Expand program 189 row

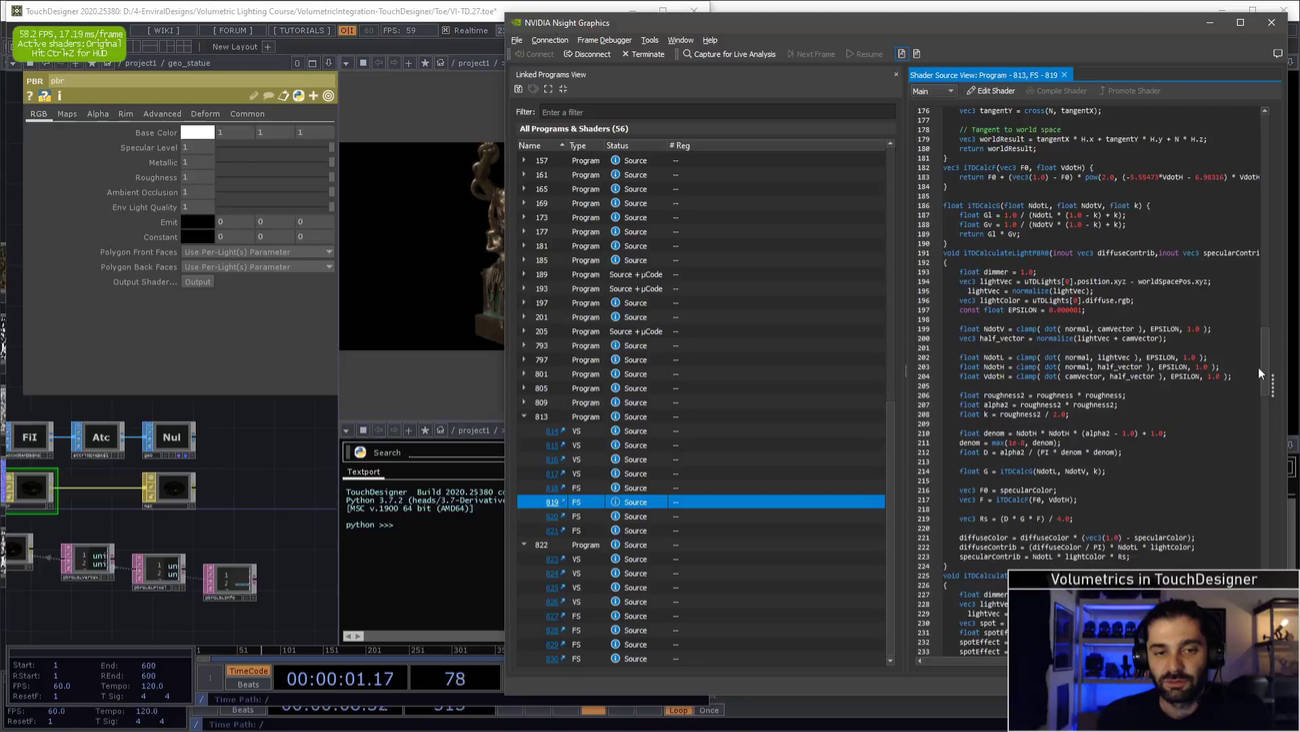[x=524, y=274]
